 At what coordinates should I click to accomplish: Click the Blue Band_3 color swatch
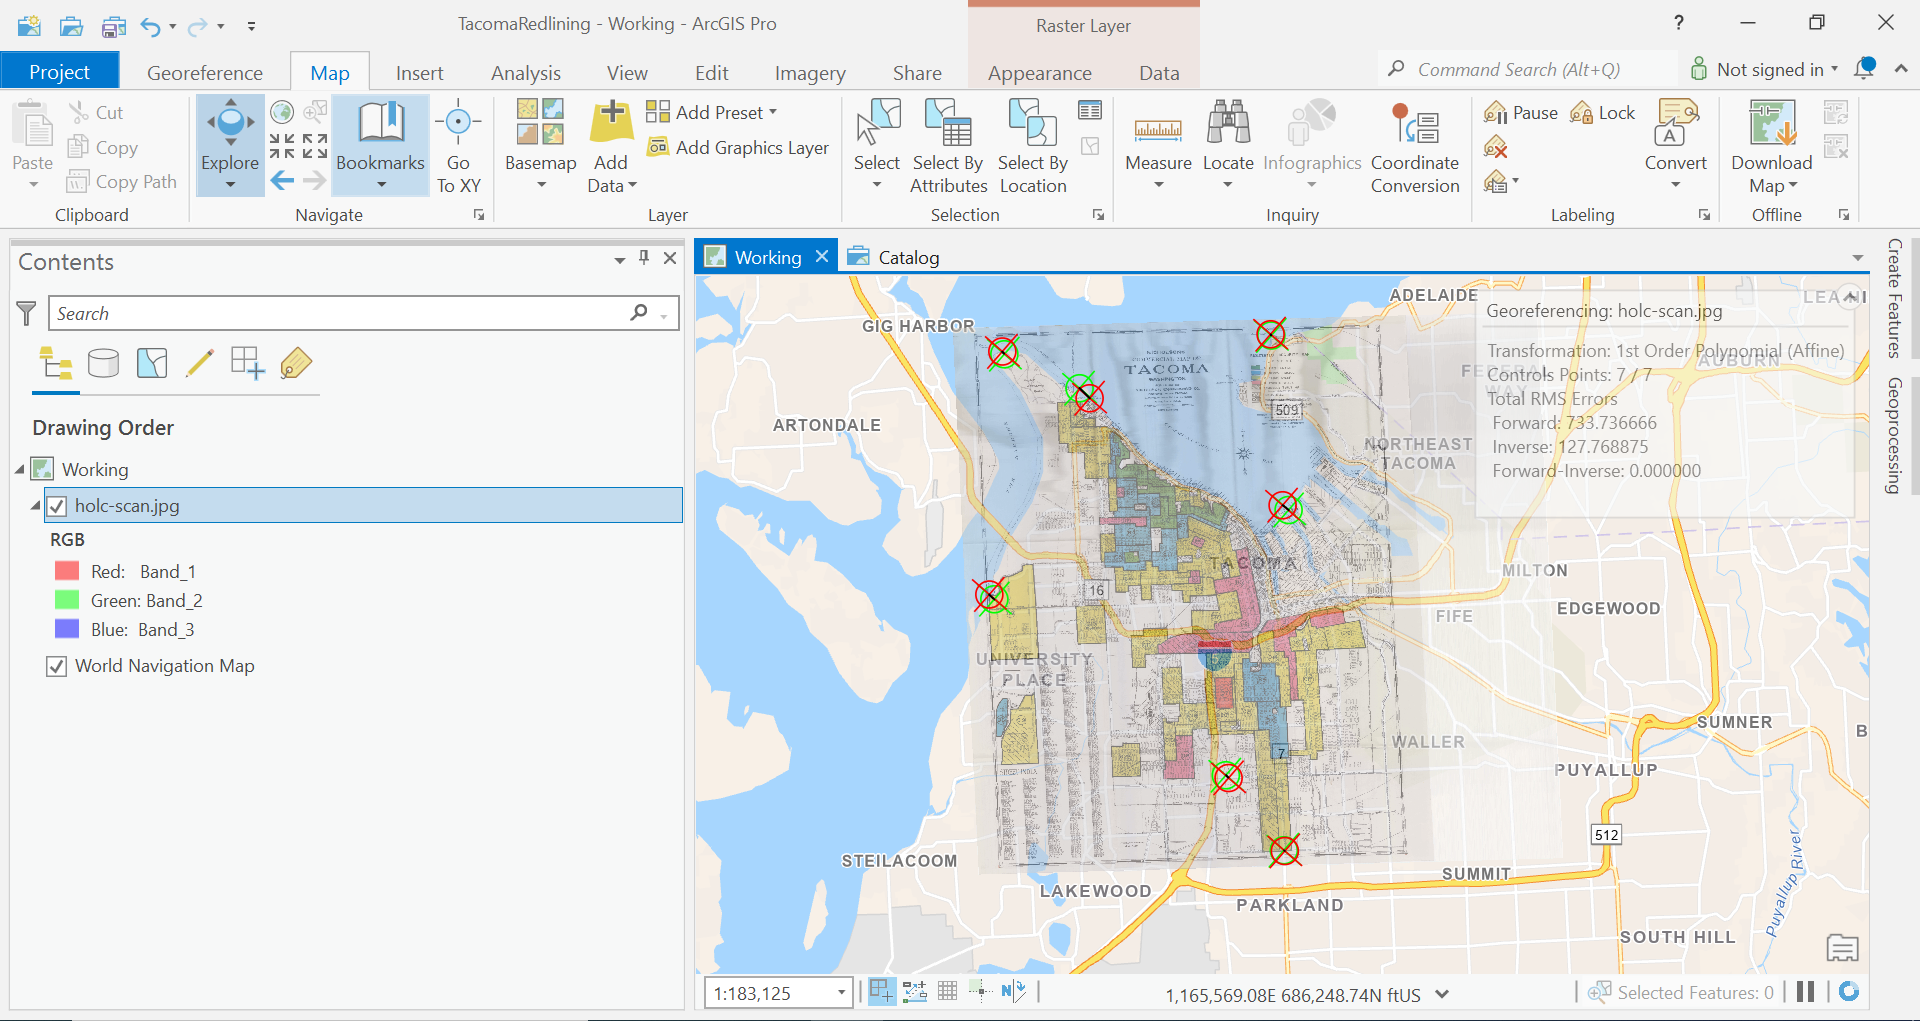click(x=67, y=629)
